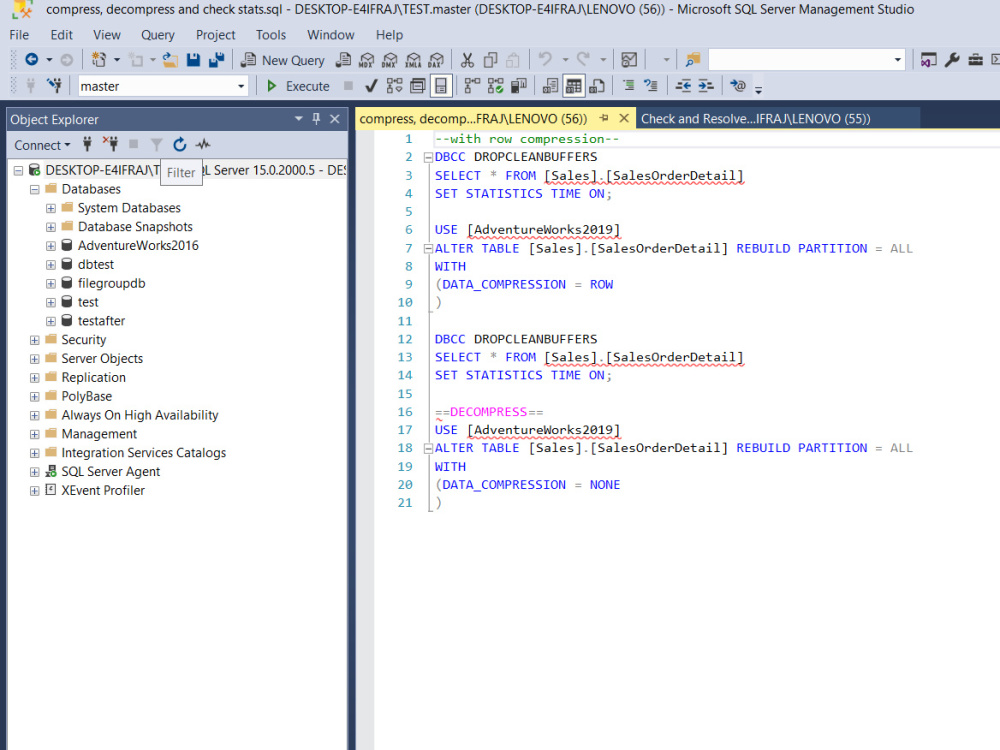
Task: Open the Connect dropdown in Object Explorer
Action: pyautogui.click(x=42, y=145)
